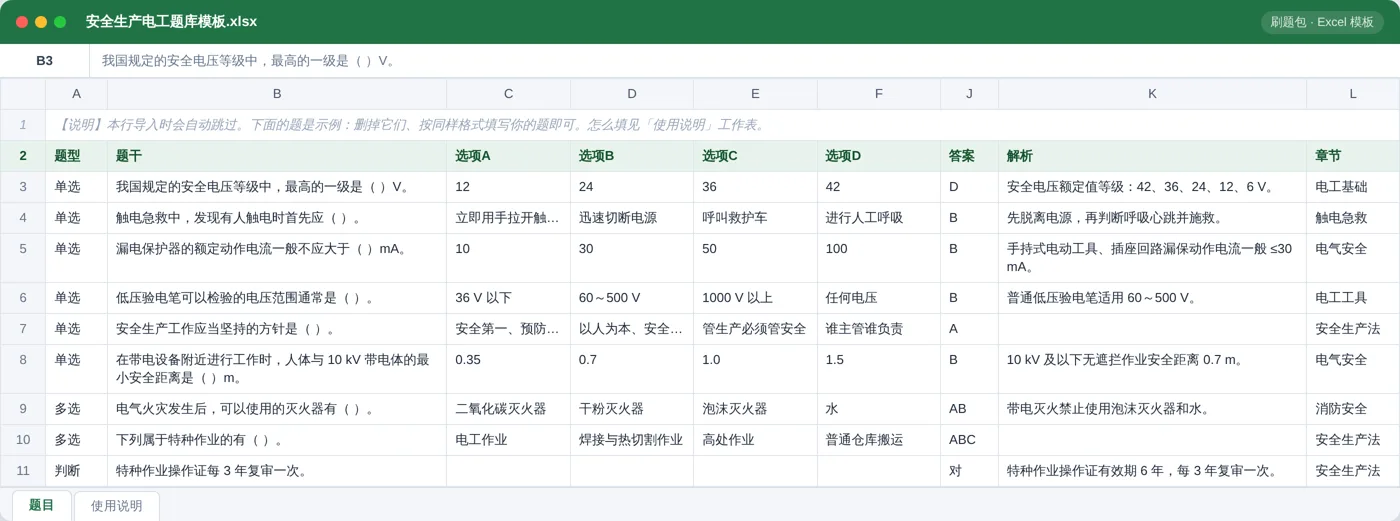Image resolution: width=1400 pixels, height=521 pixels.
Task: Click option cell 1000 V 以上
Action: coord(755,298)
